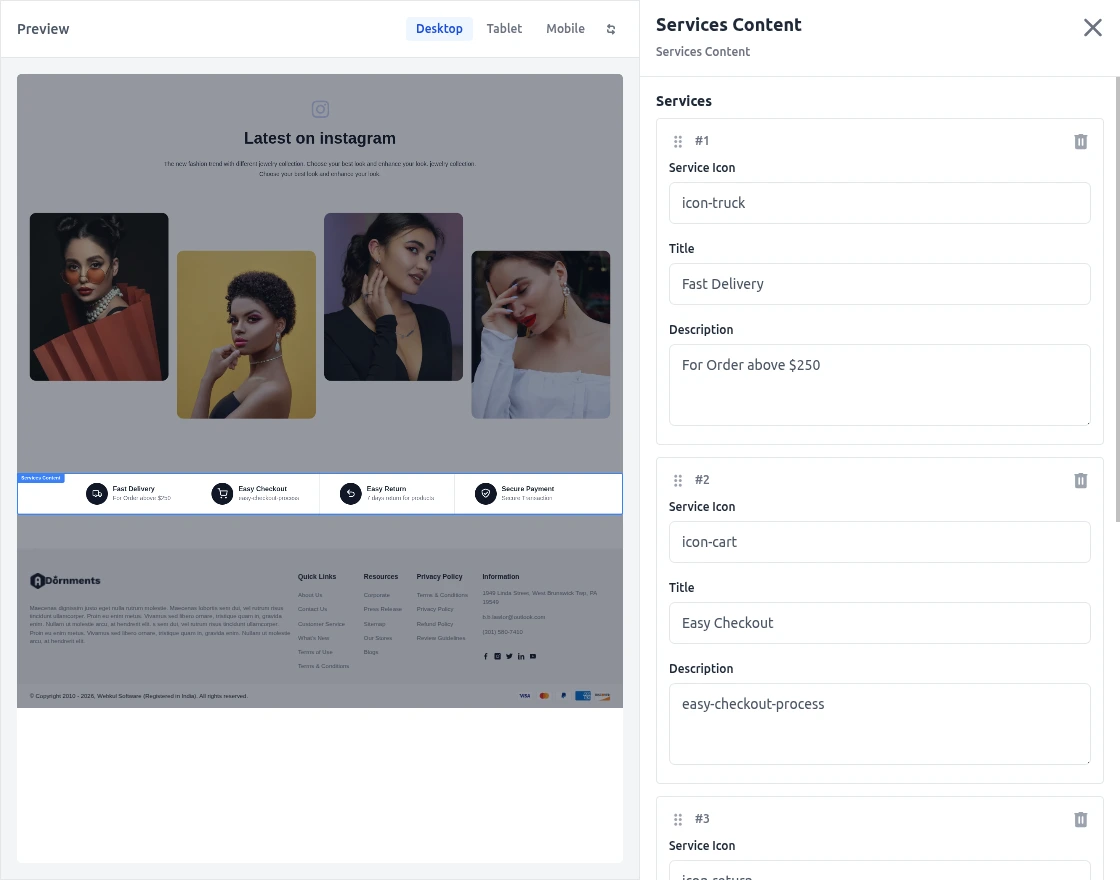The image size is (1120, 880).
Task: Edit the Easy Checkout title field
Action: pyautogui.click(x=879, y=623)
